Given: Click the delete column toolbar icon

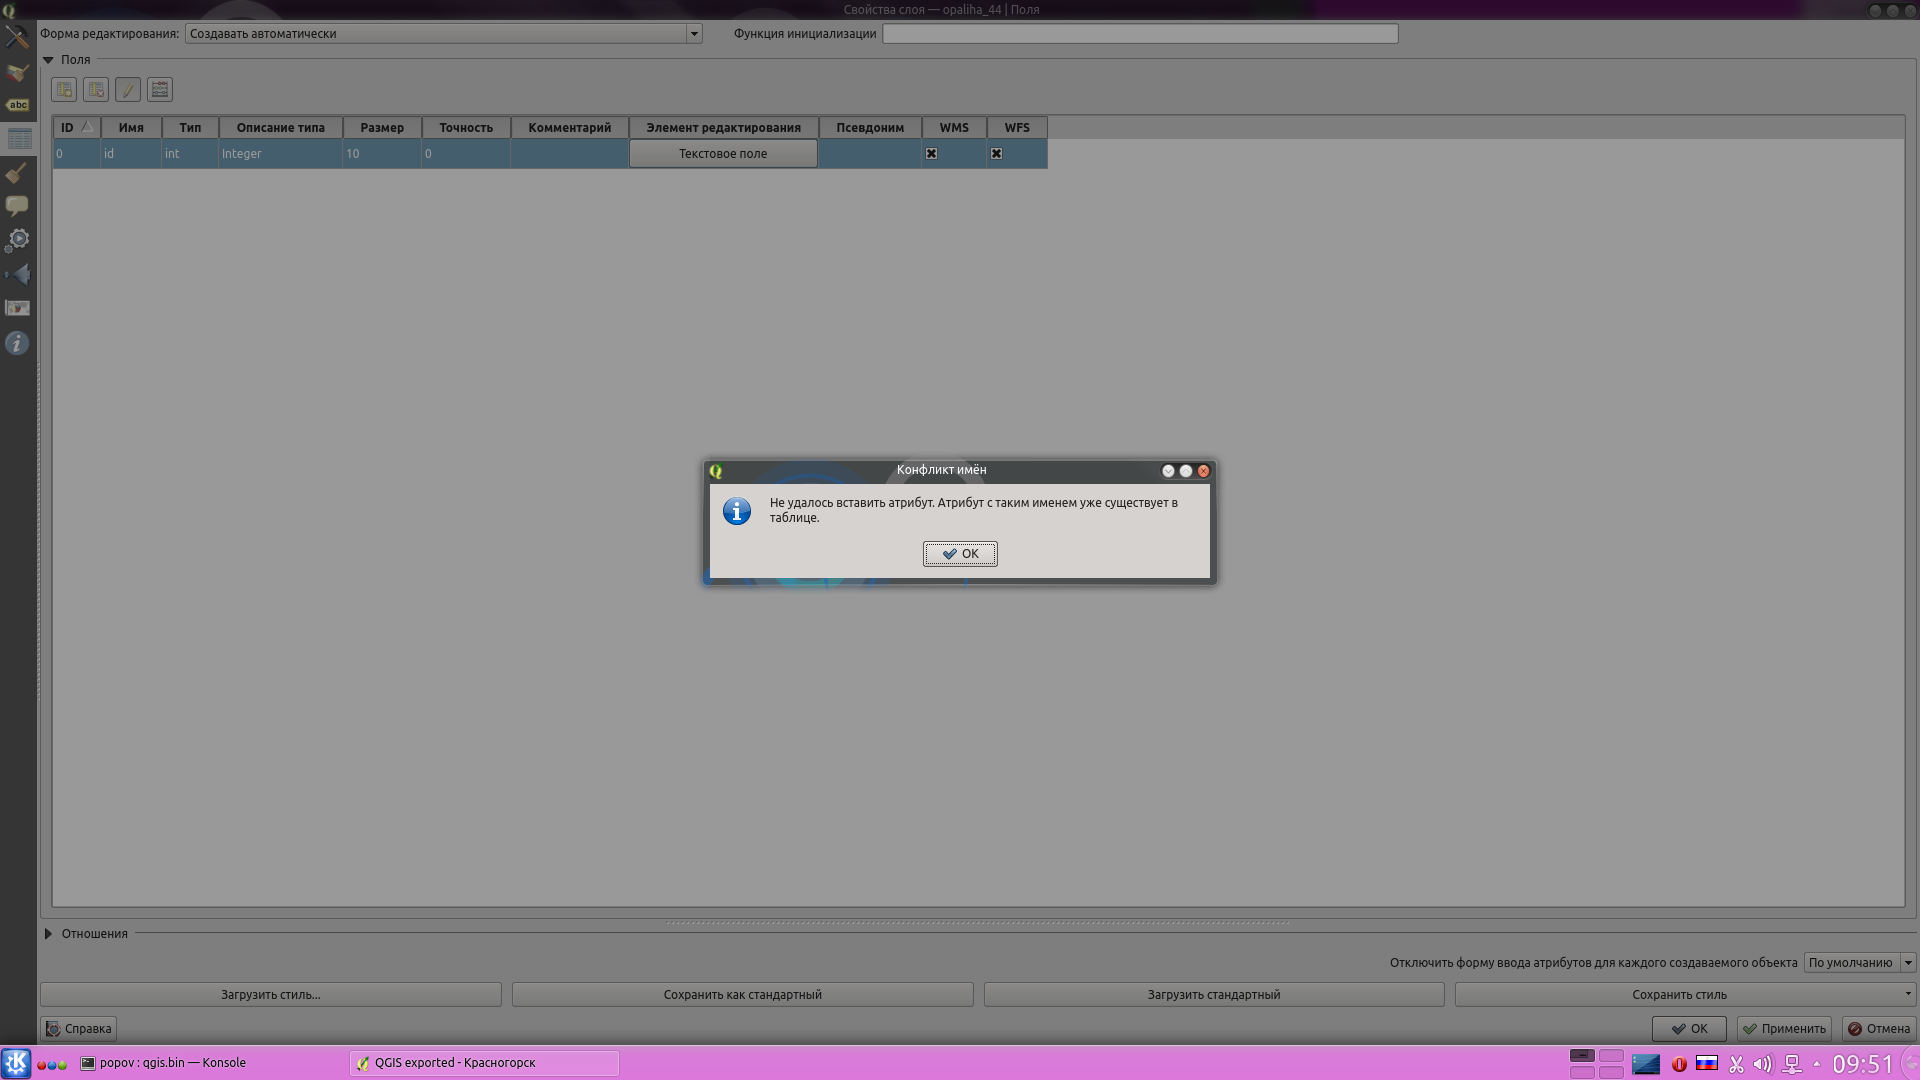Looking at the screenshot, I should point(96,90).
